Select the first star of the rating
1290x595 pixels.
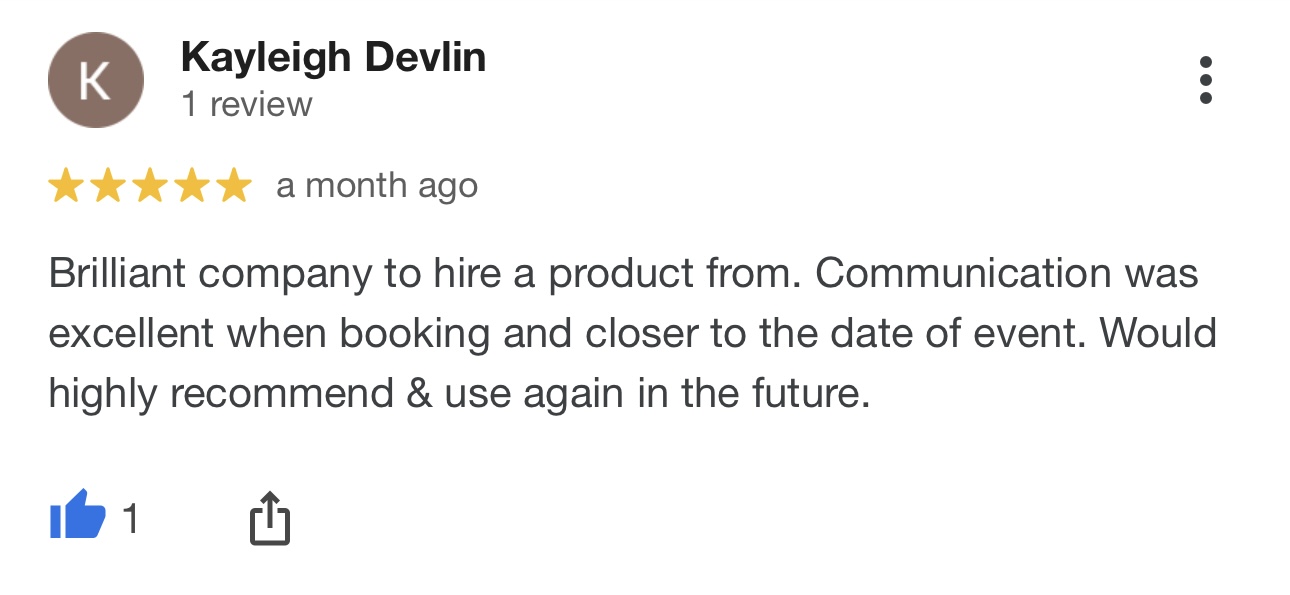click(66, 186)
